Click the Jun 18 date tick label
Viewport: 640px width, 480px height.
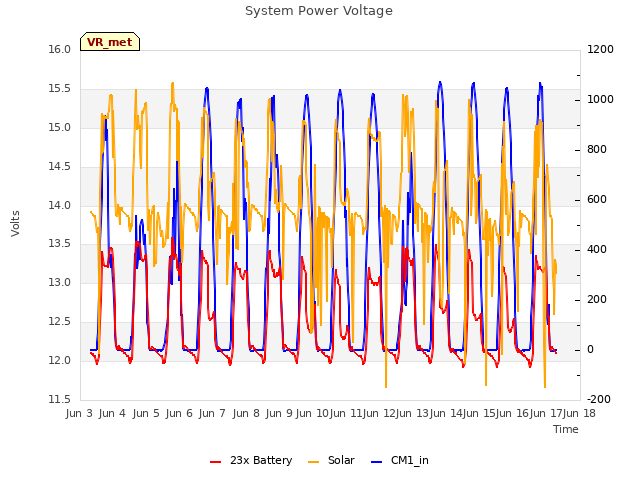click(579, 413)
